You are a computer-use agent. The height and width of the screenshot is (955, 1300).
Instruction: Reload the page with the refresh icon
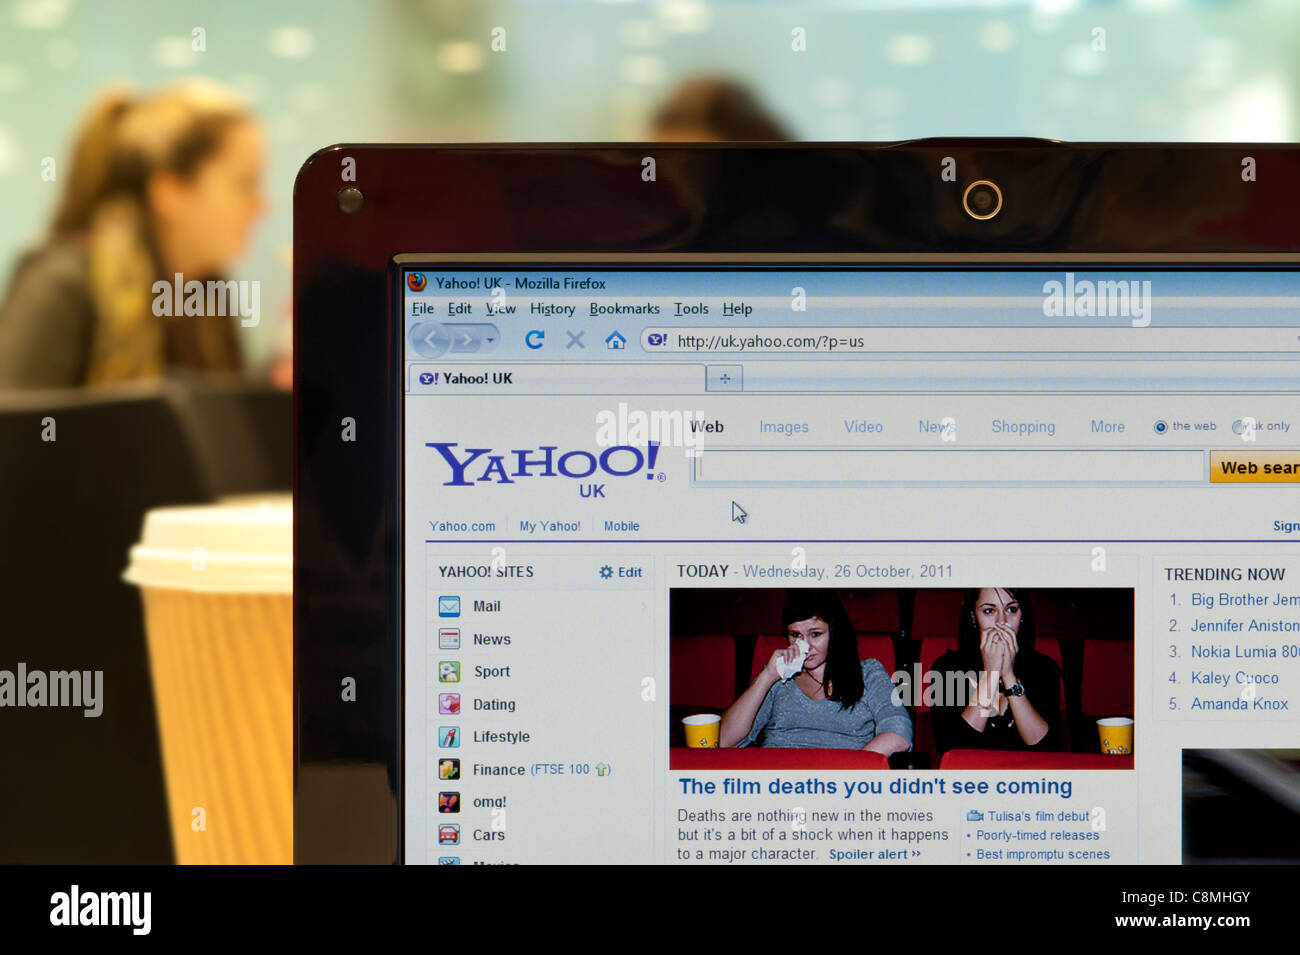(535, 340)
